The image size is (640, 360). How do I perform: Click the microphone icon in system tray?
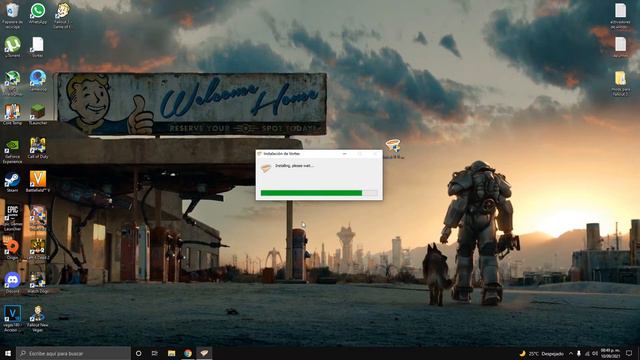(x=579, y=353)
